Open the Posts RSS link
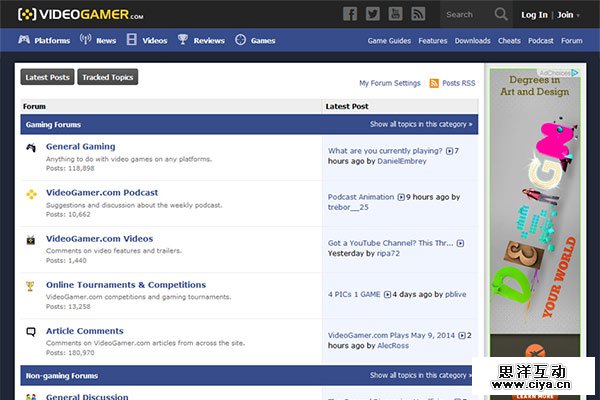The height and width of the screenshot is (400, 600). [458, 83]
